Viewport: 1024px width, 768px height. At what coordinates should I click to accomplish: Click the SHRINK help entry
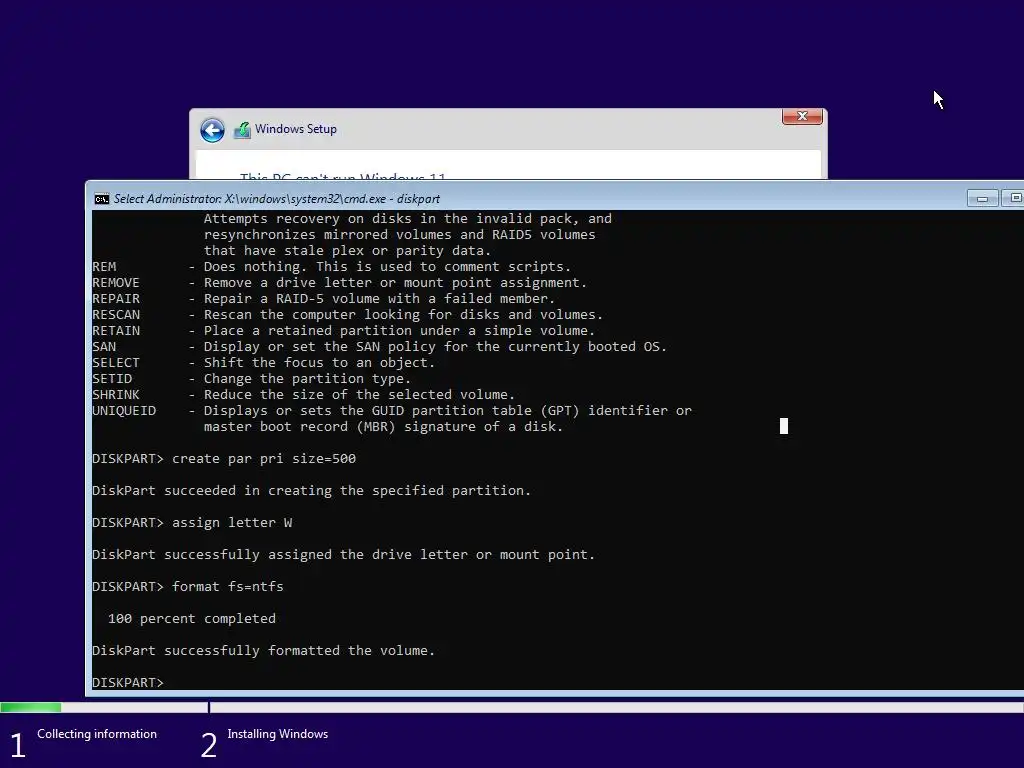tap(304, 394)
